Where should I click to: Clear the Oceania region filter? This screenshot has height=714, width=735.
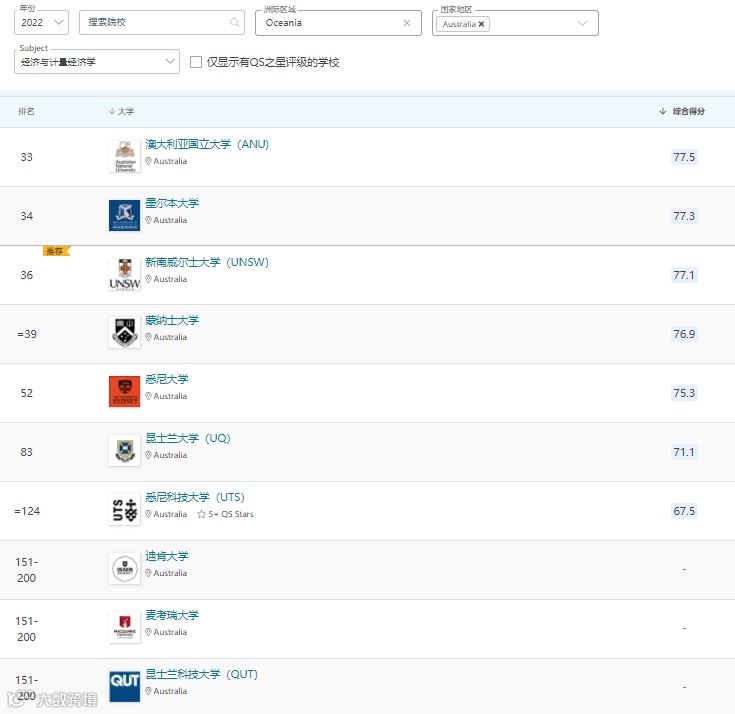coord(407,23)
